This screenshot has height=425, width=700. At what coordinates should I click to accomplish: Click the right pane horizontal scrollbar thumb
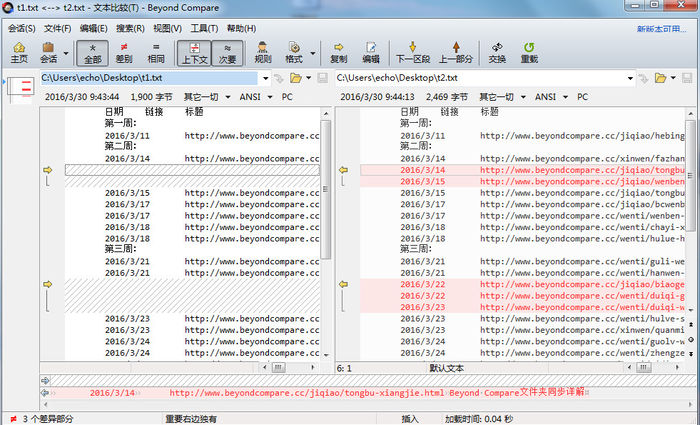[643, 367]
